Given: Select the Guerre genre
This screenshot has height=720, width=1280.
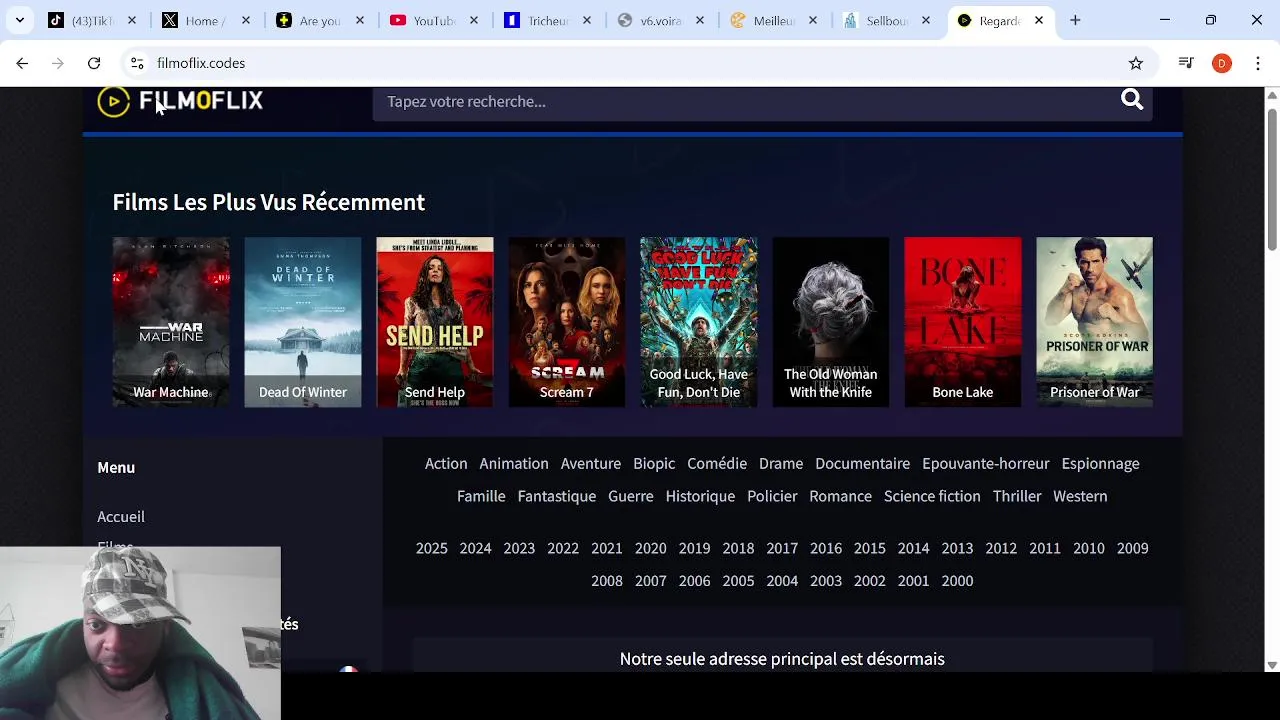Looking at the screenshot, I should pos(631,496).
